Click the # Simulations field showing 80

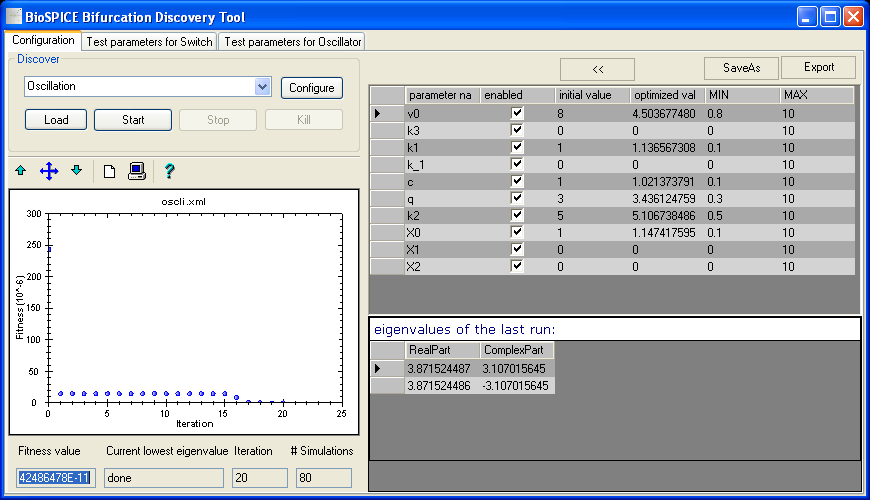[324, 478]
